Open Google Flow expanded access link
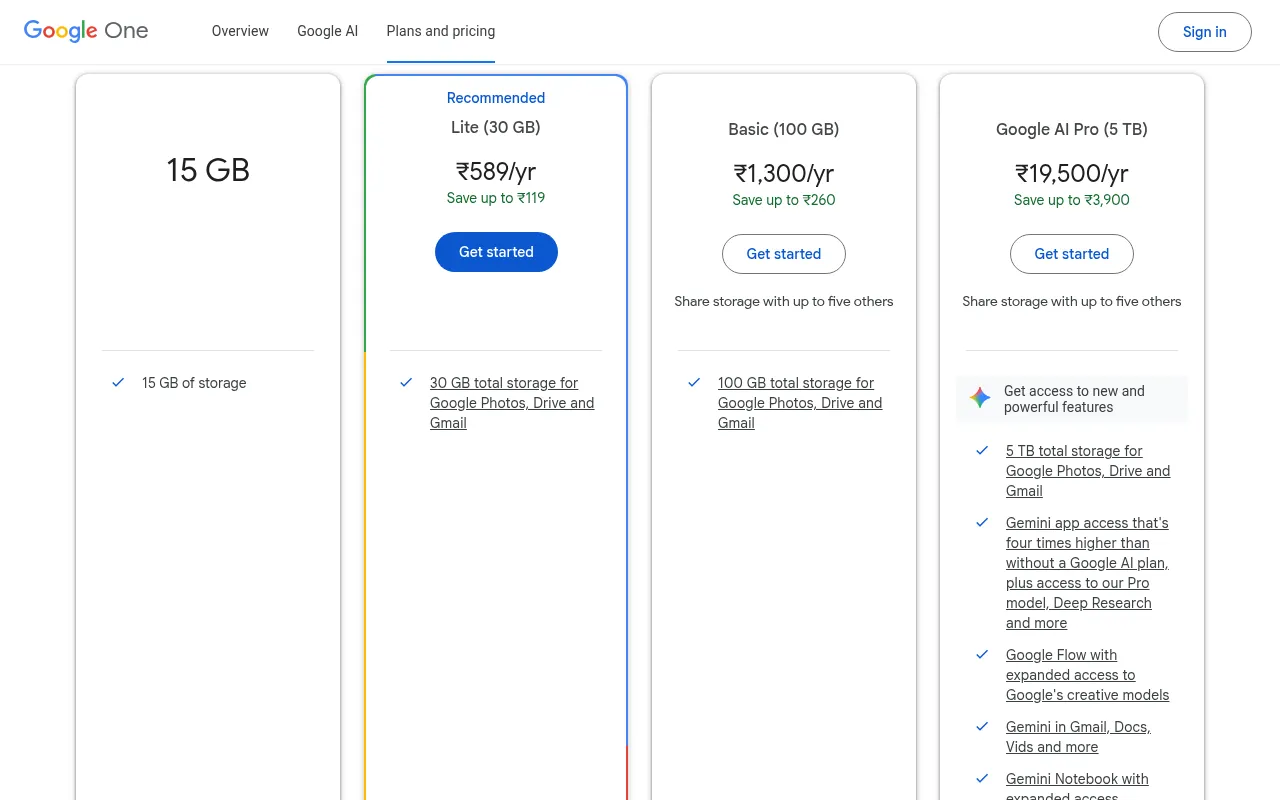1280x800 pixels. point(1087,675)
